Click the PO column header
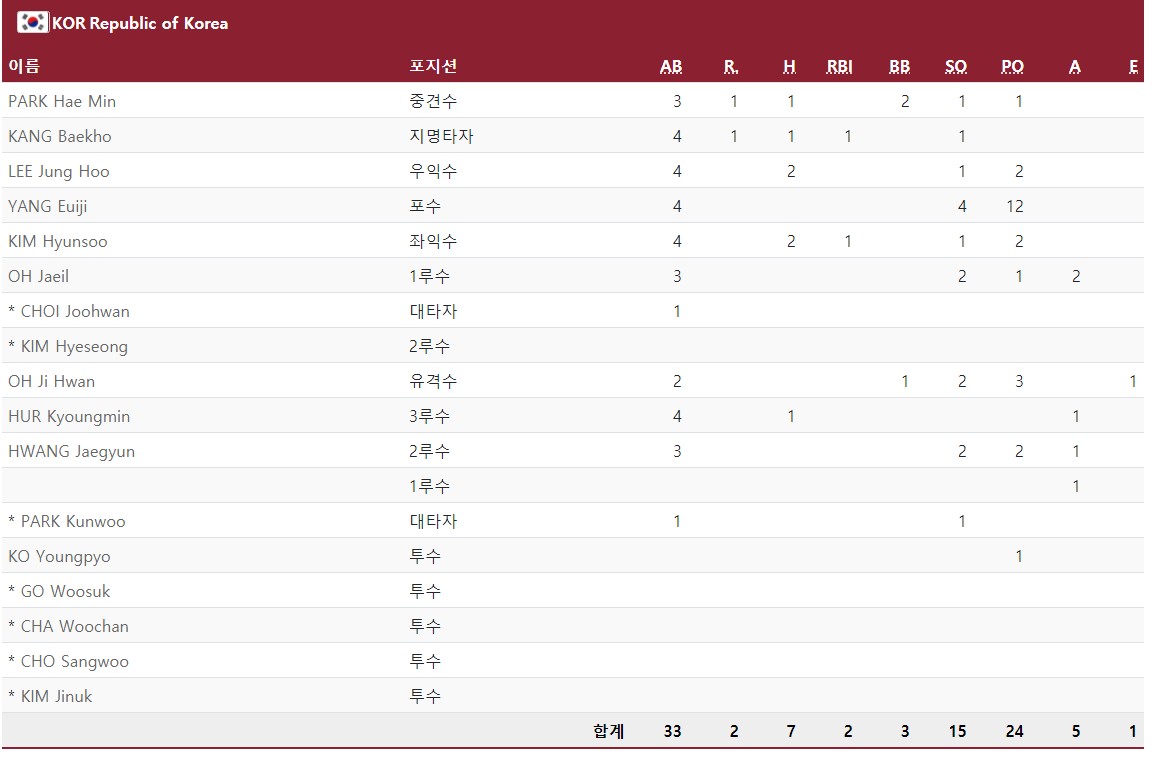Image resolution: width=1158 pixels, height=764 pixels. 1013,66
